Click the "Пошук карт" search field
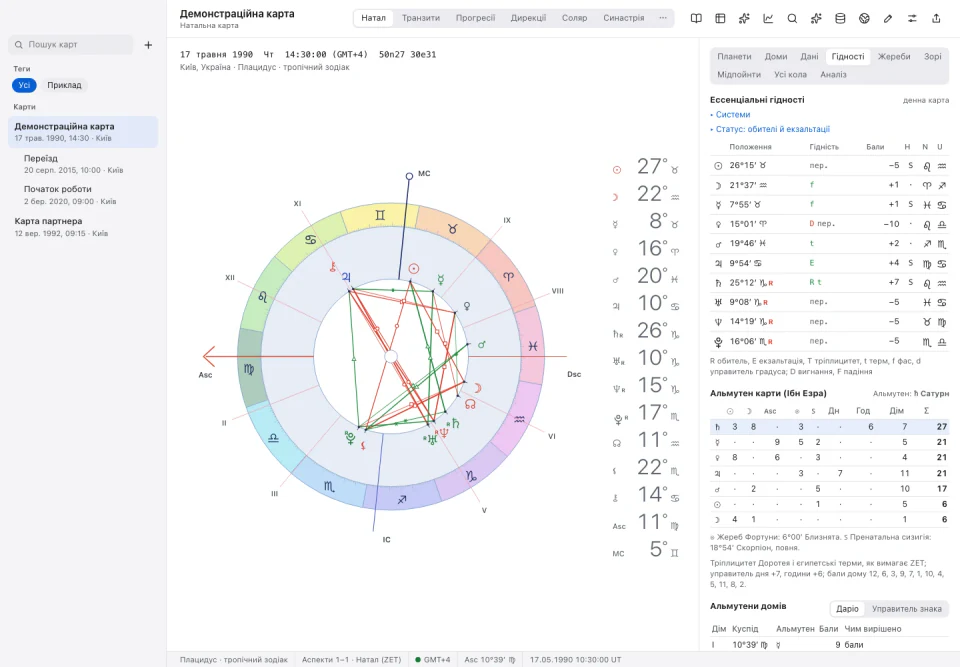 click(x=71, y=45)
